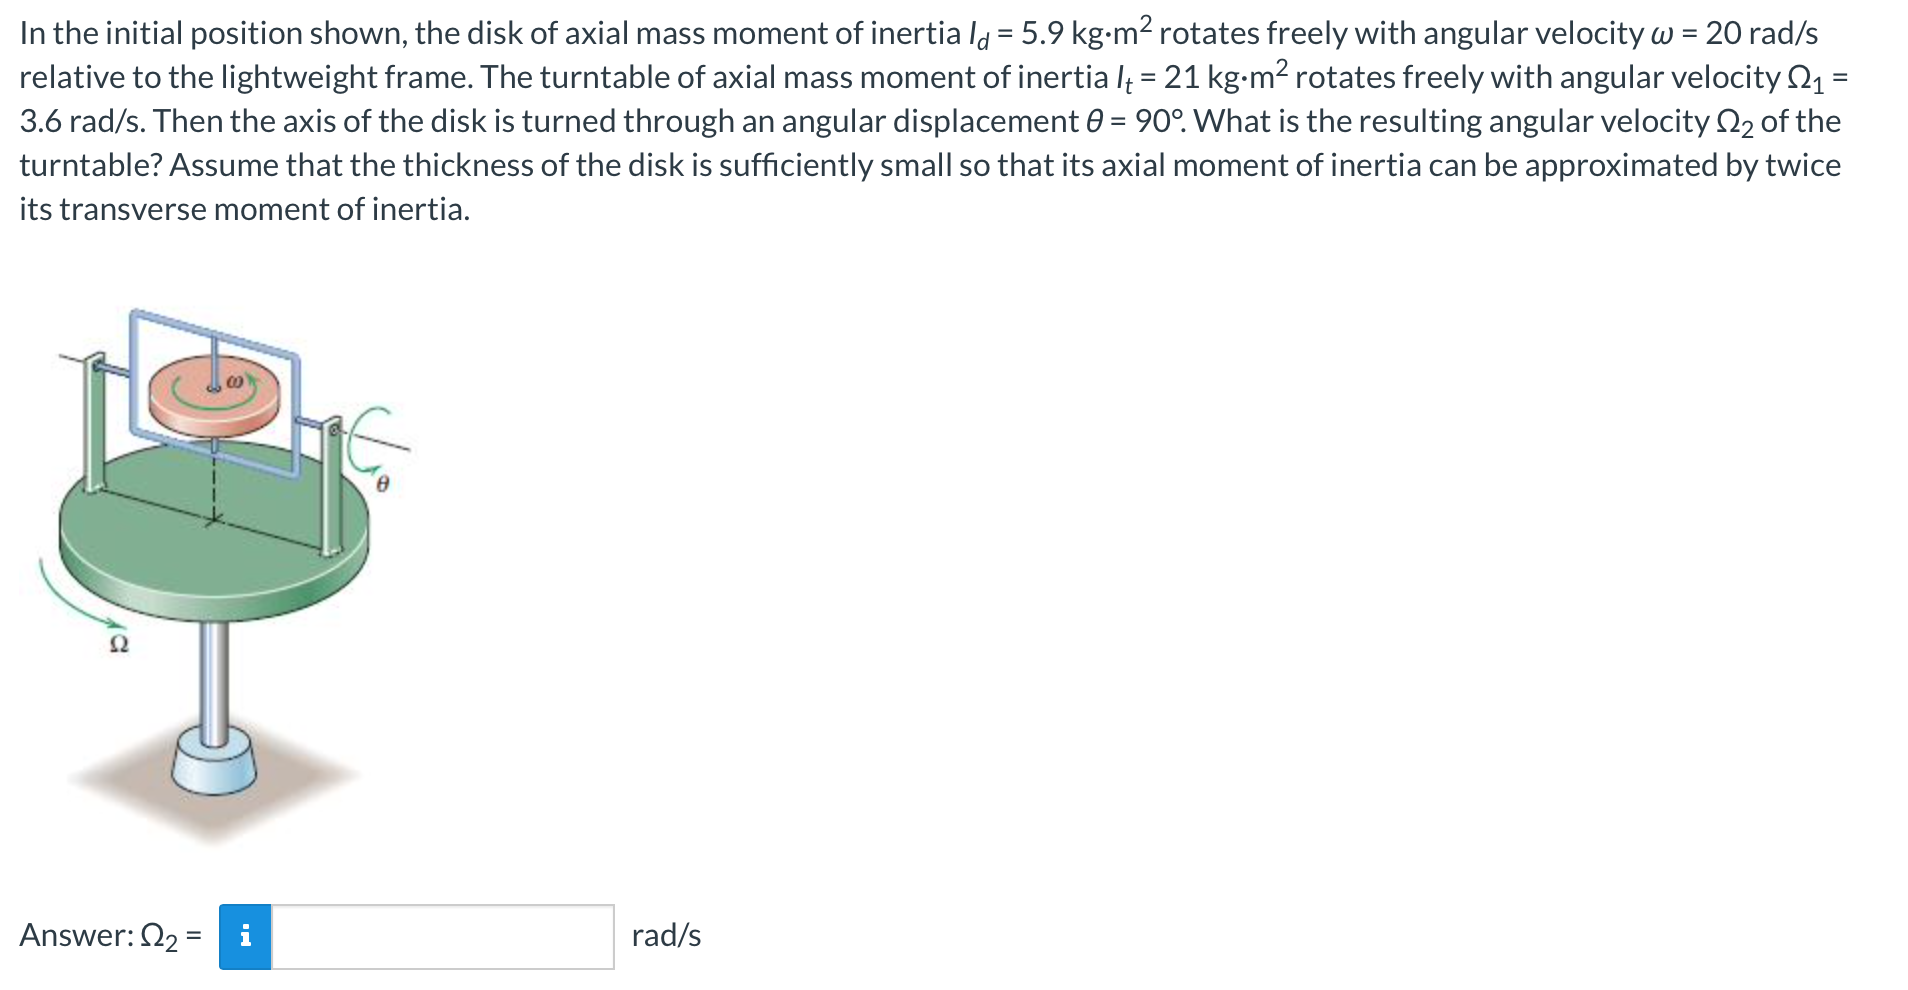Click the blue lightweight frame around disk

pos(214,392)
